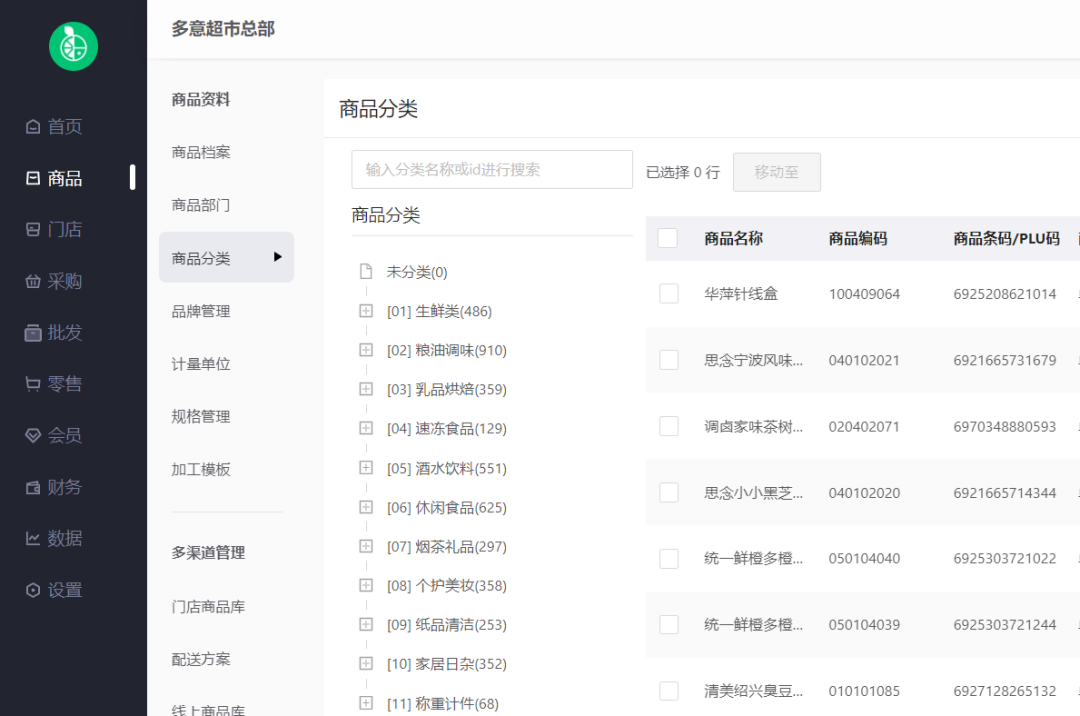Open the 财务 finance wallet icon
The width and height of the screenshot is (1080, 716).
(33, 488)
